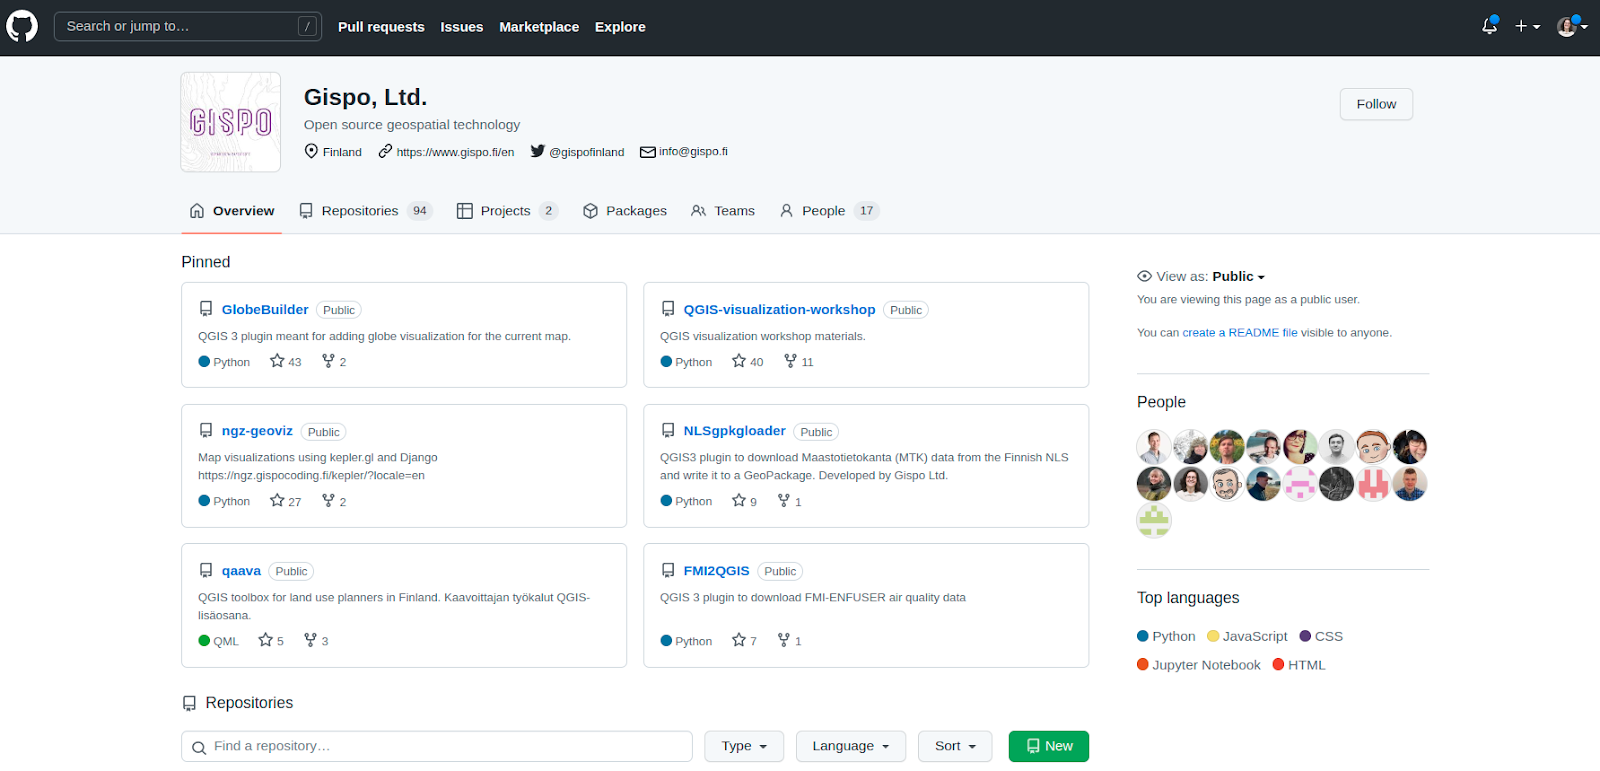Expand the Type filter dropdown

pyautogui.click(x=744, y=746)
